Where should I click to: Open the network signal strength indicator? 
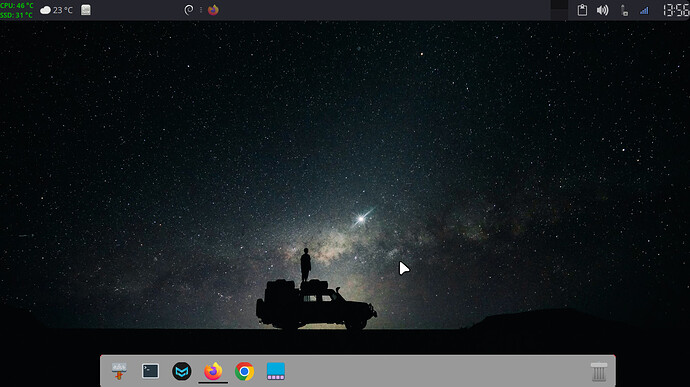644,10
